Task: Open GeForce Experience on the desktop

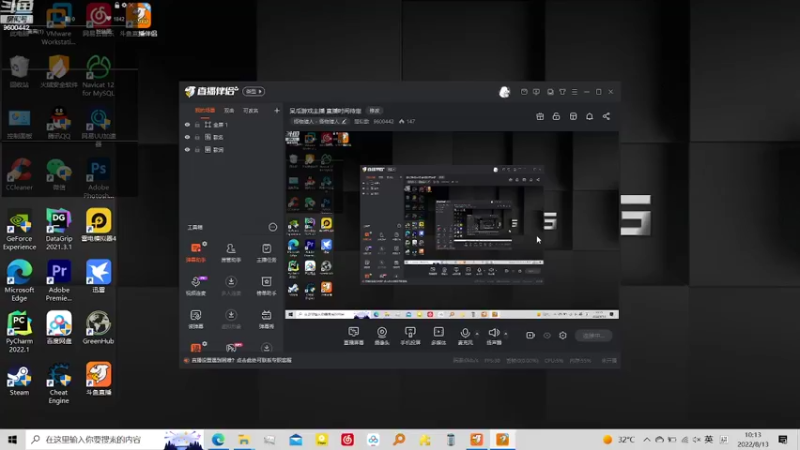Action: 19,230
